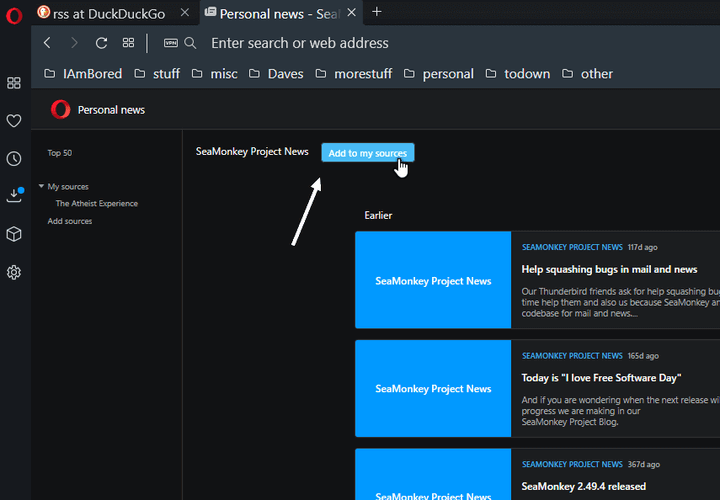The width and height of the screenshot is (720, 500).
Task: Select The Atheist Experience source
Action: (96, 203)
